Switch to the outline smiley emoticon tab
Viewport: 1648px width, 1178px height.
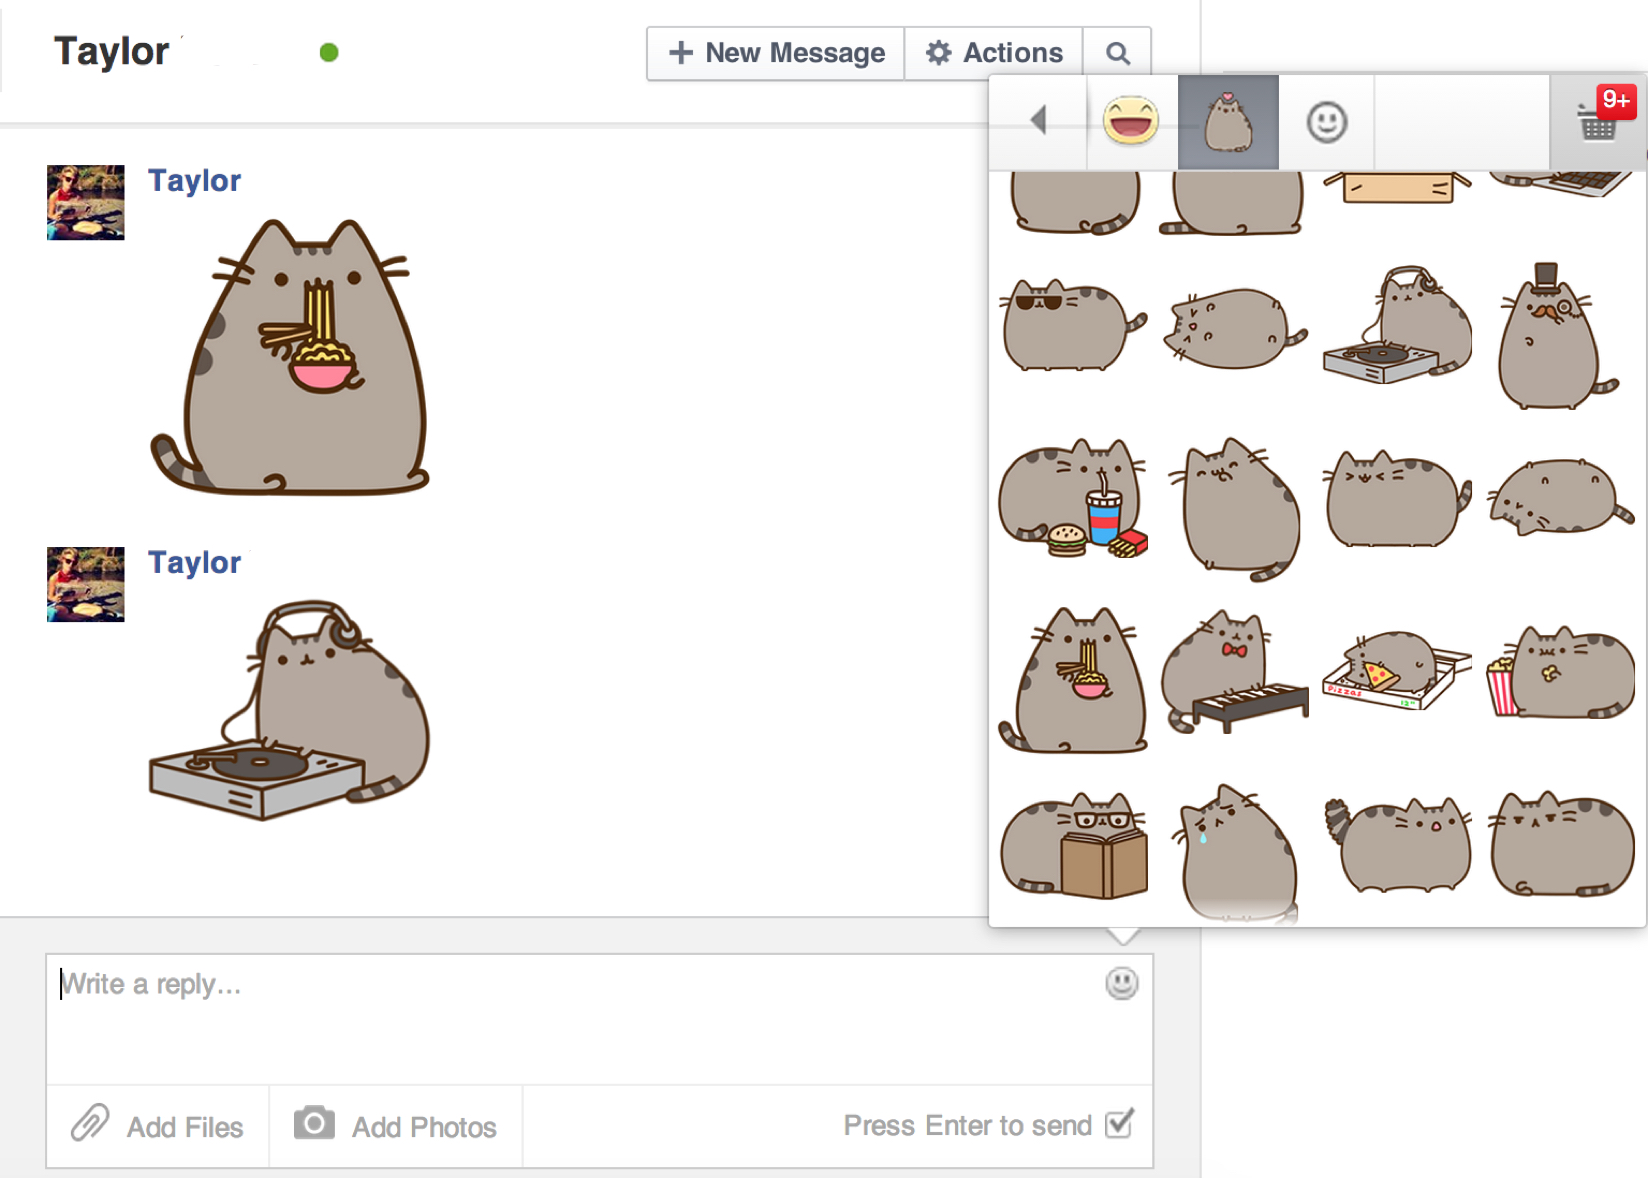[x=1326, y=122]
